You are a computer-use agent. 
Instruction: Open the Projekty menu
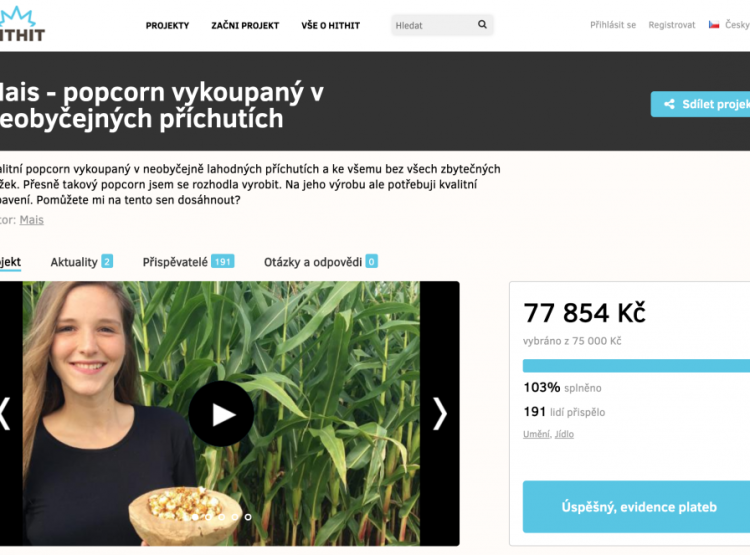(167, 26)
